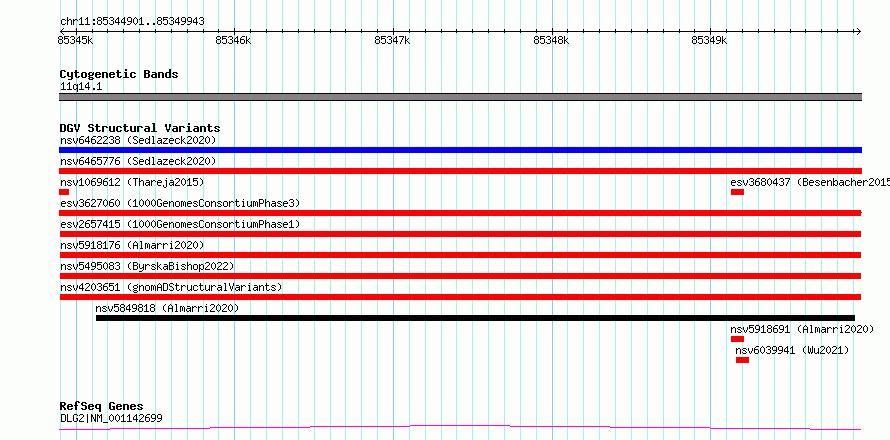Image resolution: width=890 pixels, height=440 pixels.
Task: Open the DLG2|NM_001142699 gene label
Action: tap(111, 418)
